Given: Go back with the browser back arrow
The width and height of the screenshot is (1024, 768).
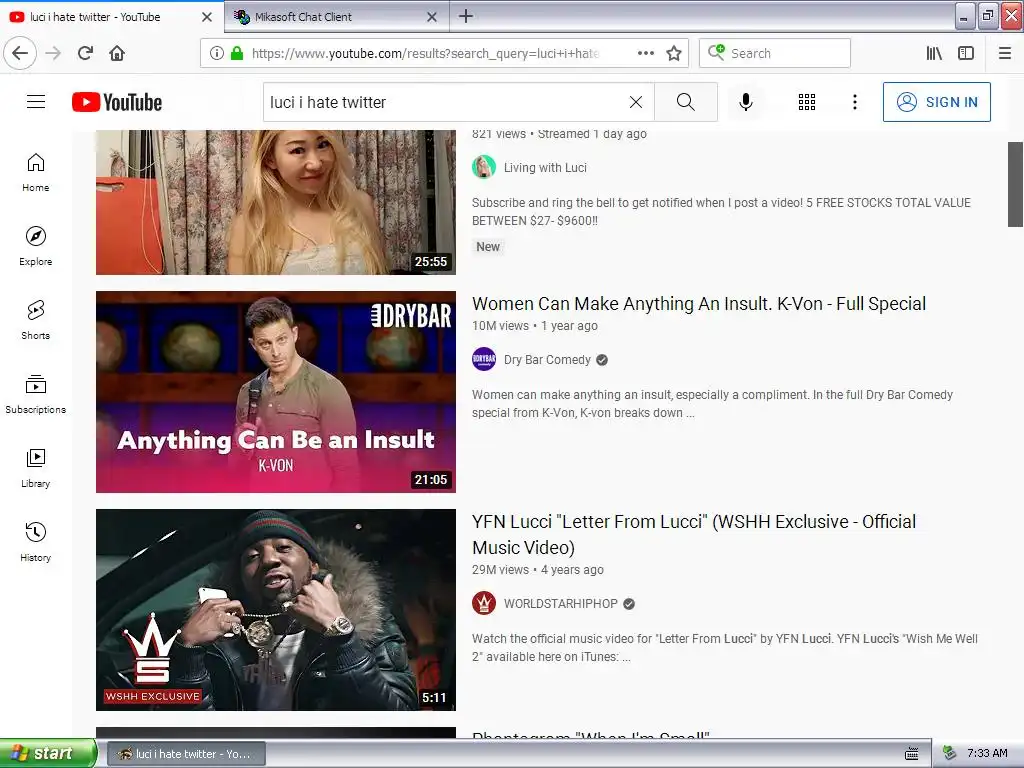Looking at the screenshot, I should 20,53.
